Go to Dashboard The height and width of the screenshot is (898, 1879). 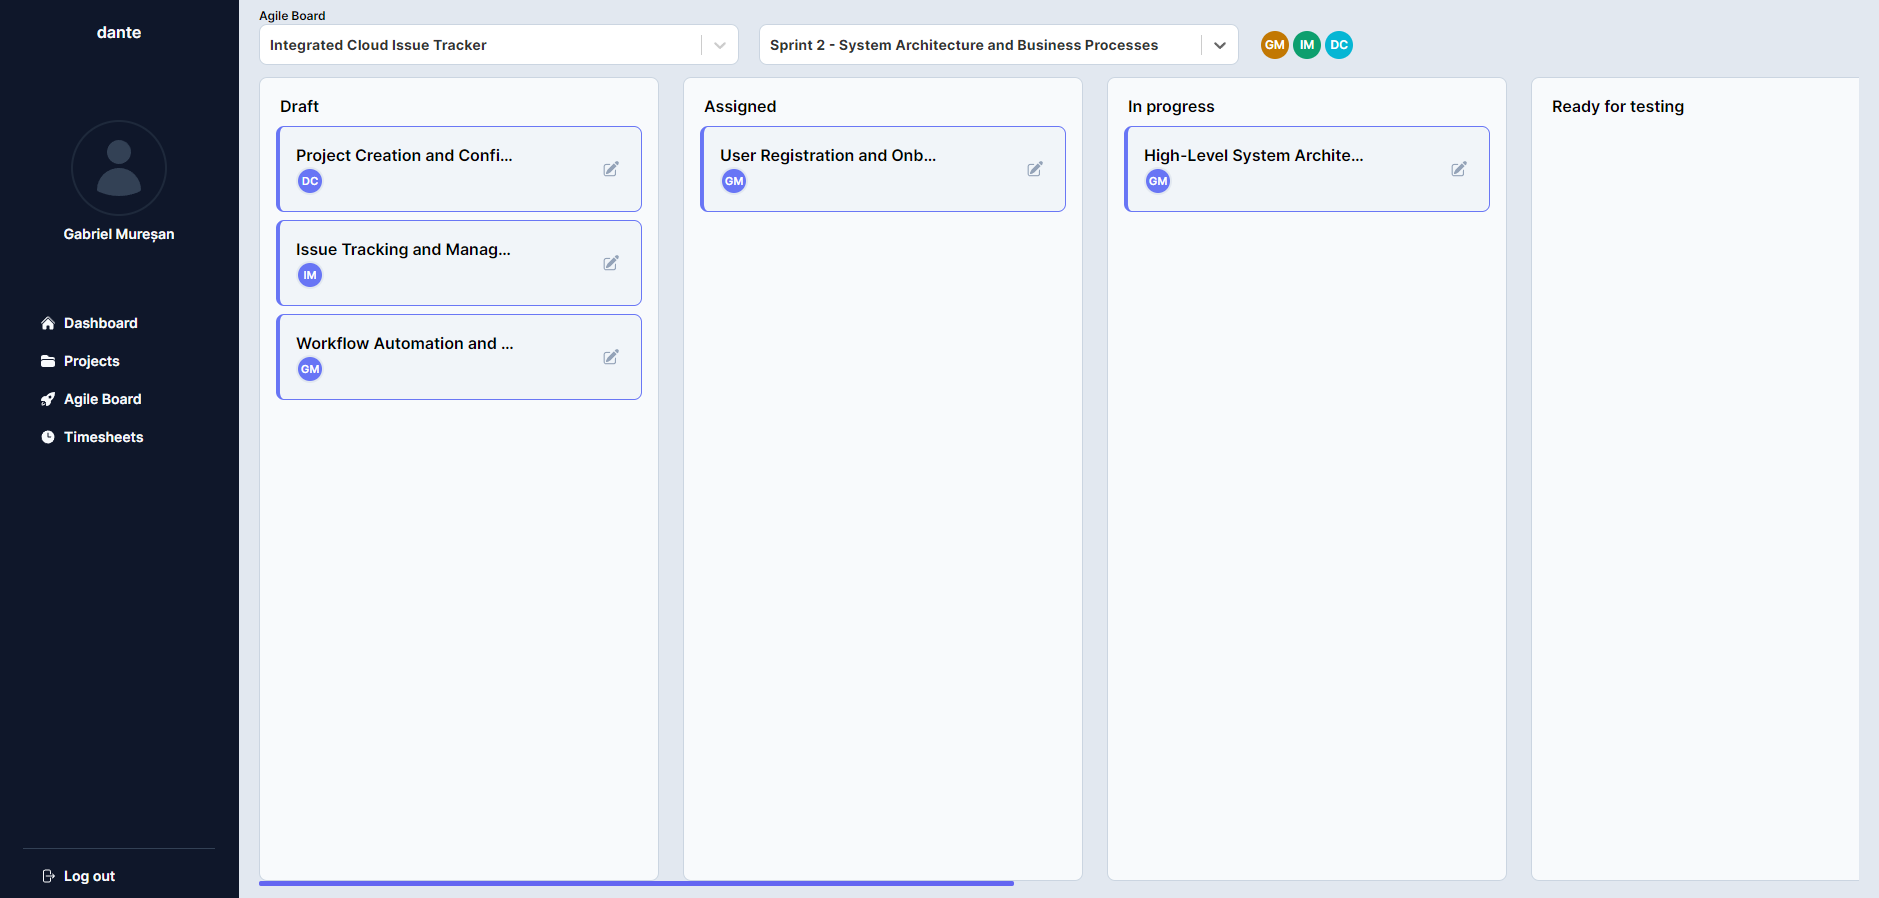[101, 323]
